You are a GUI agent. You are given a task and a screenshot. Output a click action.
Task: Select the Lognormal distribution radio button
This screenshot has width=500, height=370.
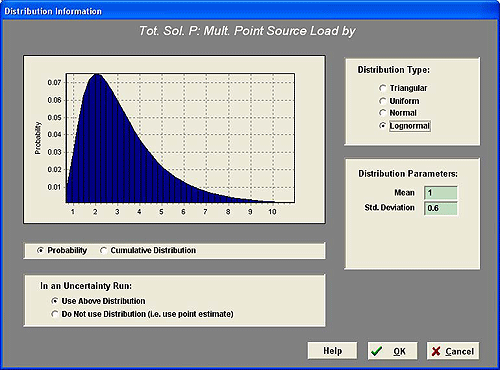[x=383, y=126]
